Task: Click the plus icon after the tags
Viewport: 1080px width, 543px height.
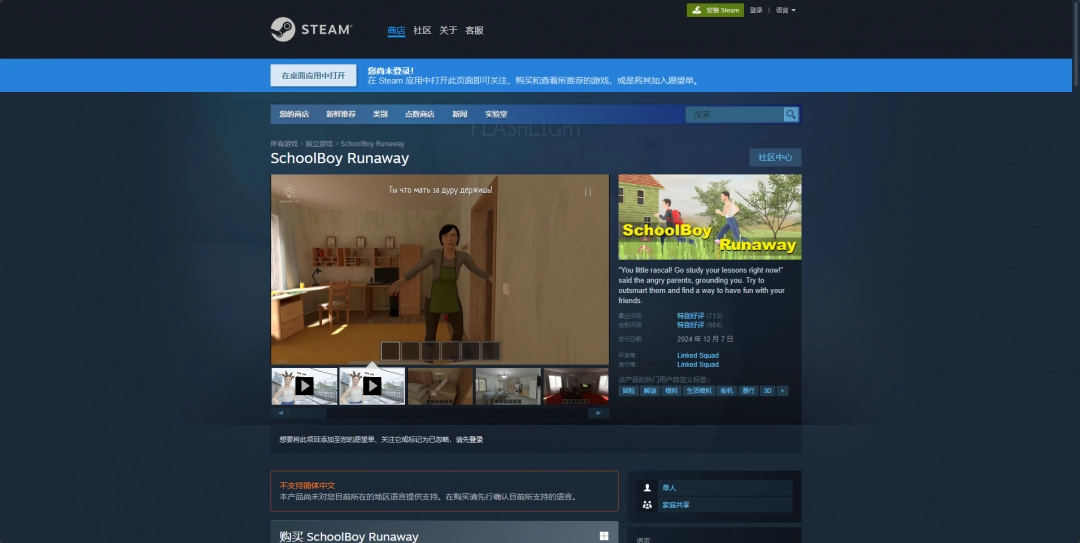Action: [783, 391]
